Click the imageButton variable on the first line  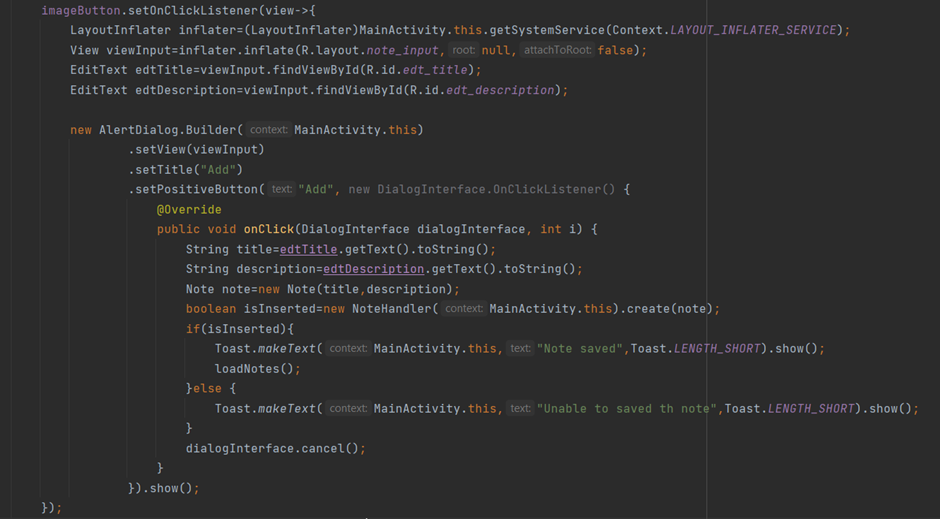pos(81,10)
